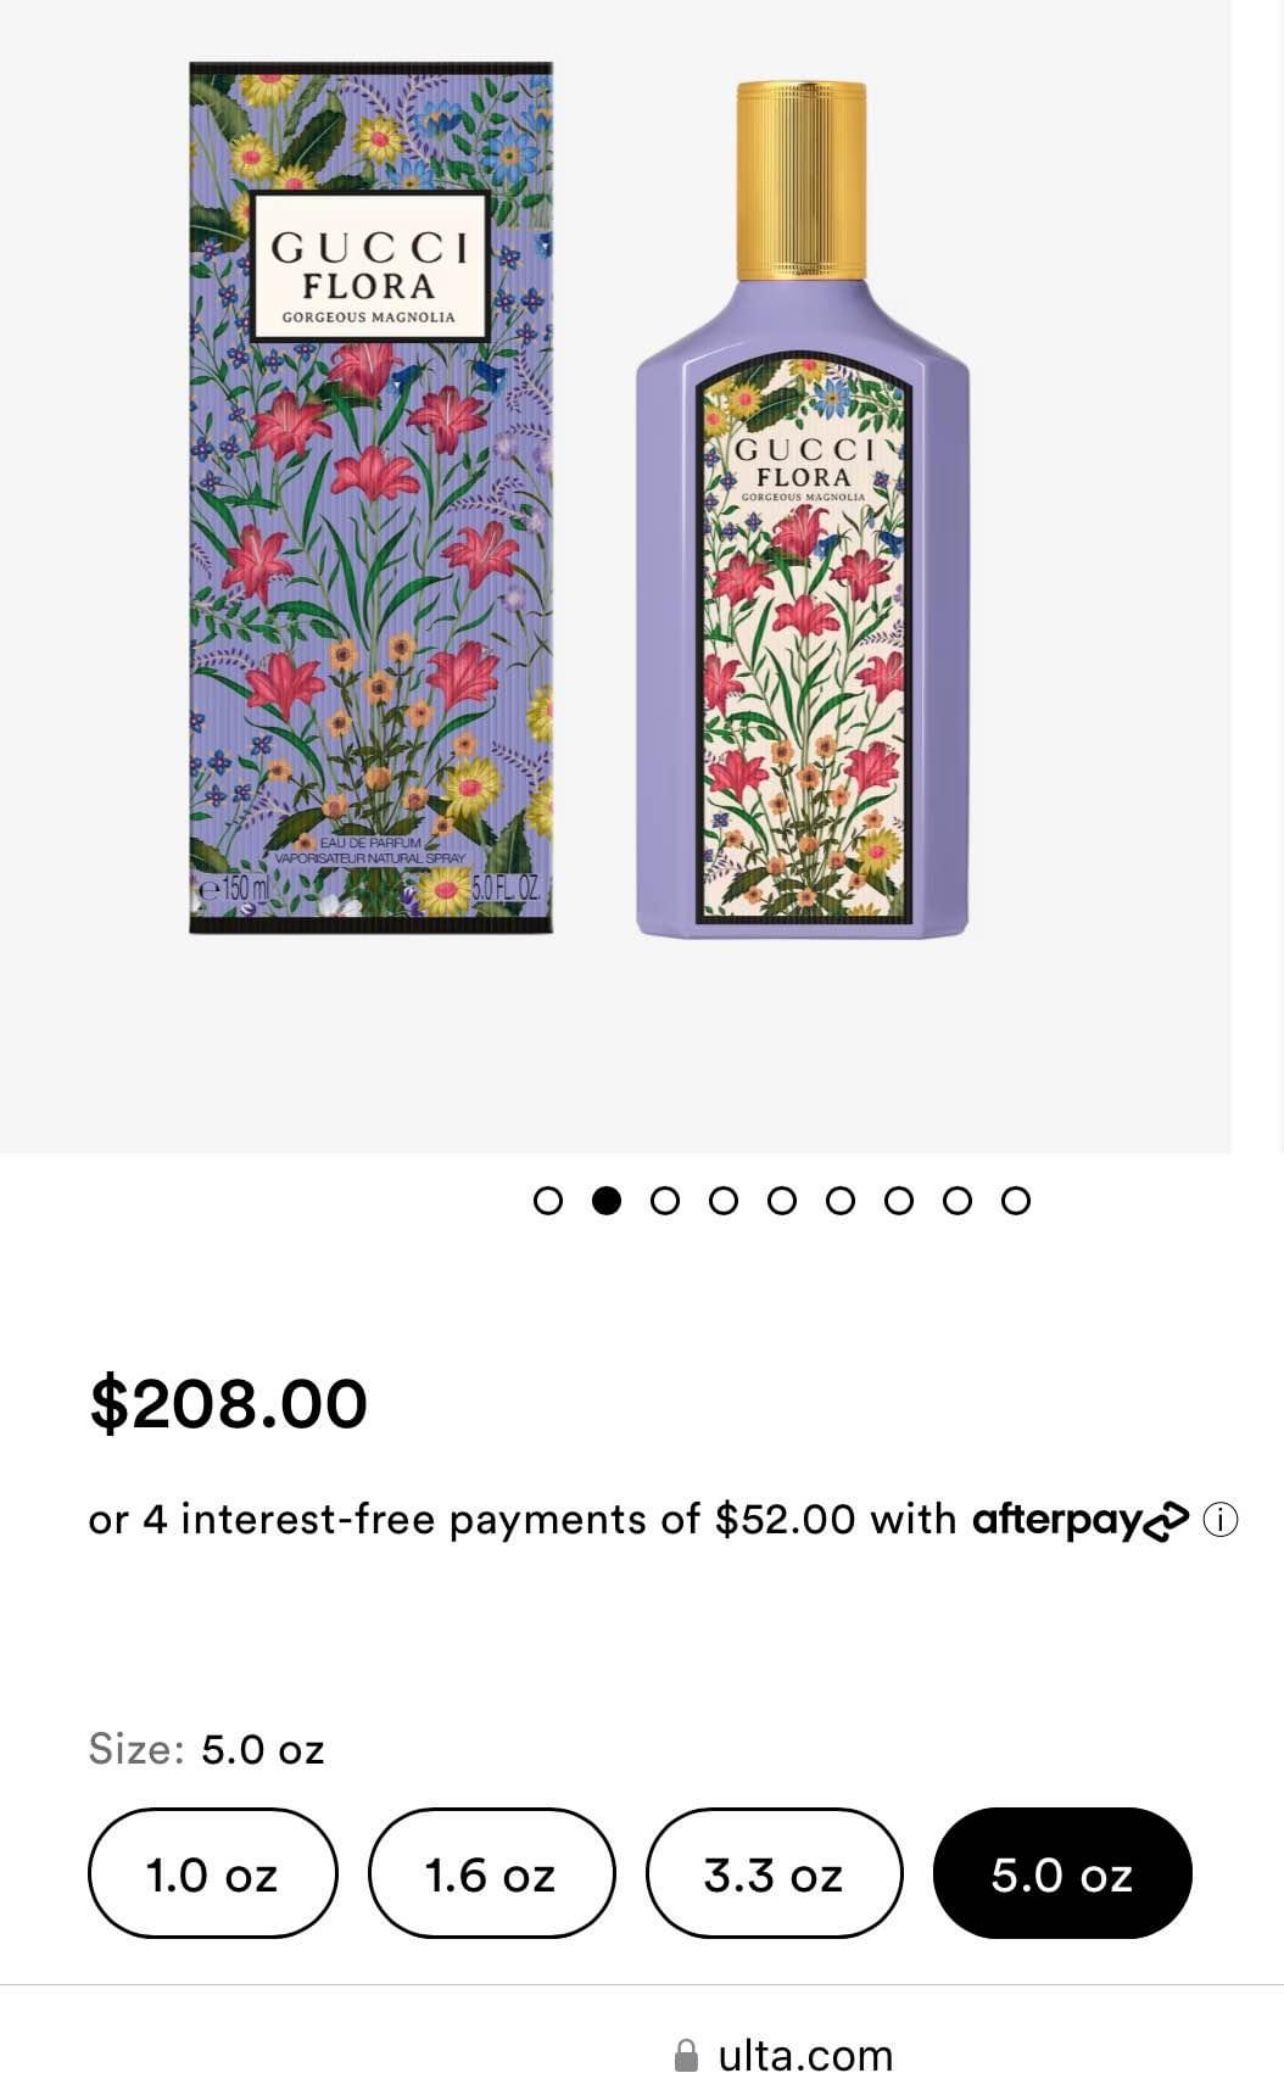Click the selected 5.0 oz size
The height and width of the screenshot is (2093, 1284).
1062,1875
